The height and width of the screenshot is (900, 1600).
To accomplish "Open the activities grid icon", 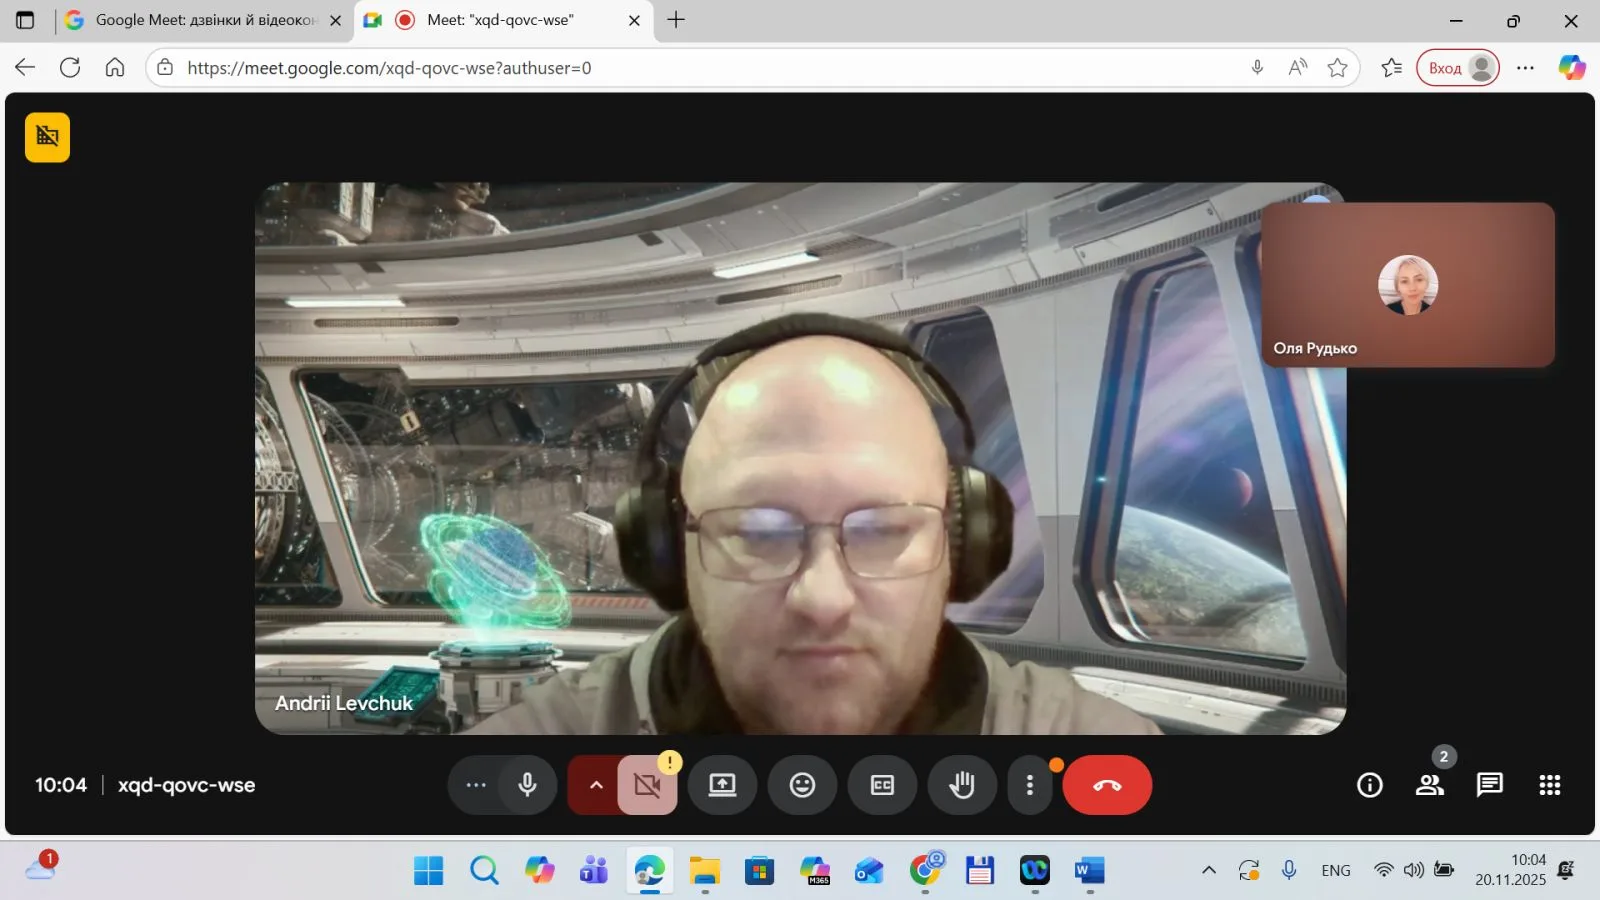I will coord(1549,785).
